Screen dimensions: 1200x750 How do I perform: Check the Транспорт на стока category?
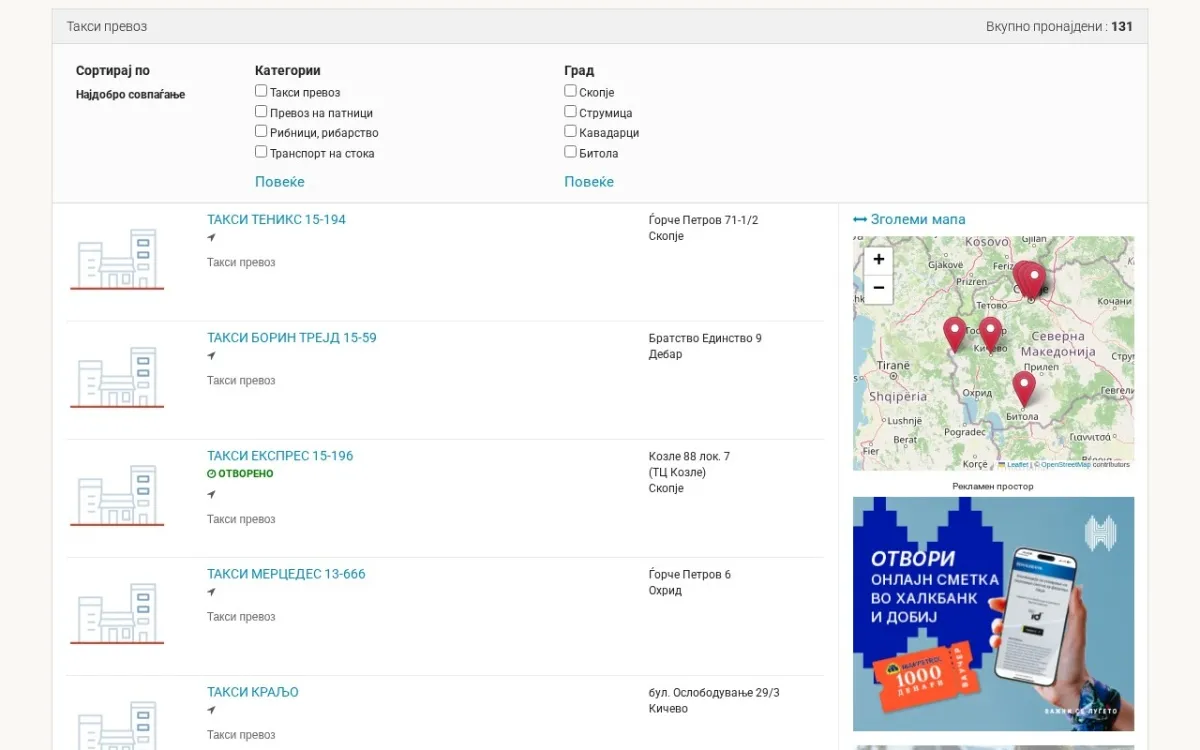[x=261, y=152]
